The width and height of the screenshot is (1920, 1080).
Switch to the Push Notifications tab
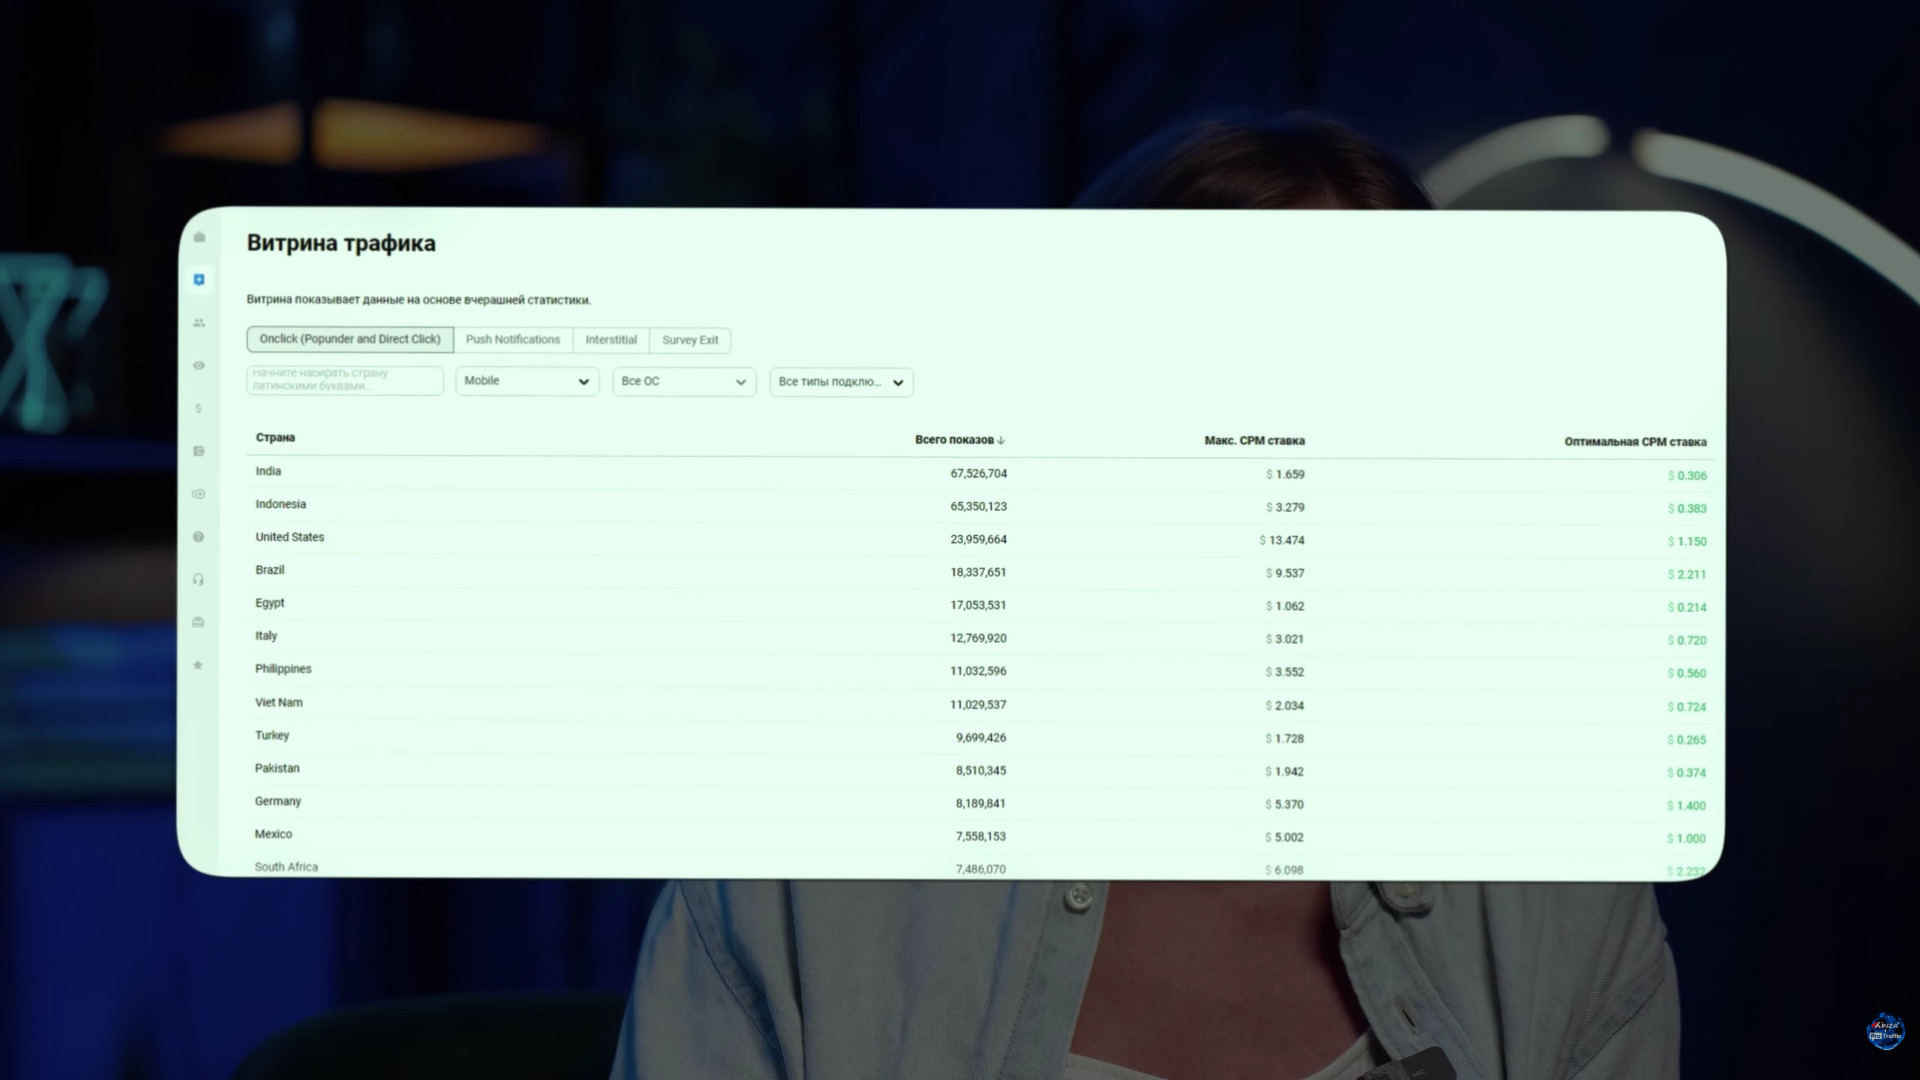513,340
